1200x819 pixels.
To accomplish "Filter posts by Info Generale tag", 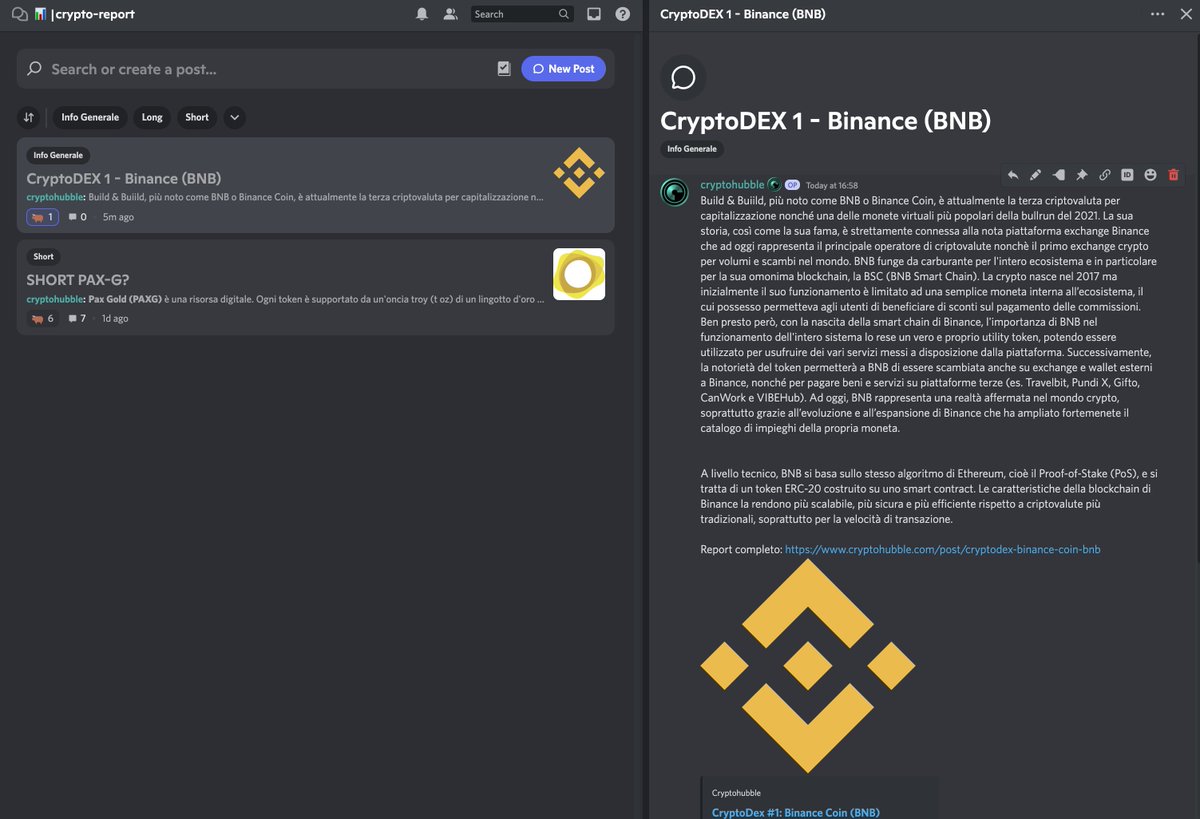I will coord(90,117).
